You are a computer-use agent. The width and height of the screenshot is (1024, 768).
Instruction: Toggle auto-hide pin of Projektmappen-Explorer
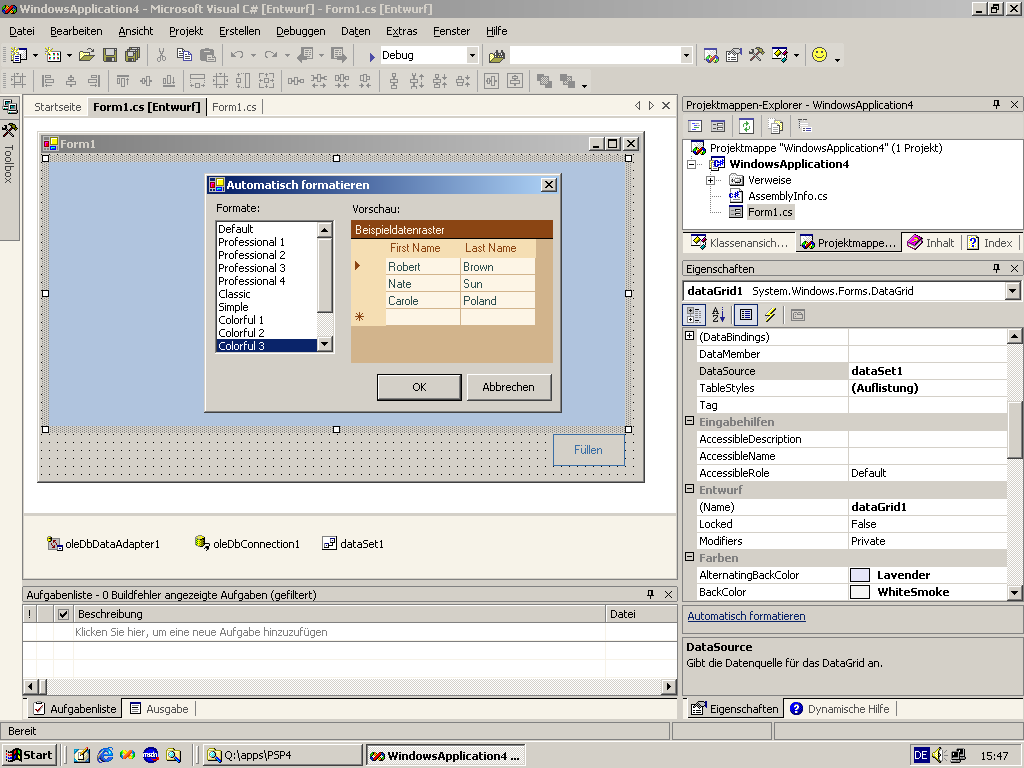pos(997,104)
